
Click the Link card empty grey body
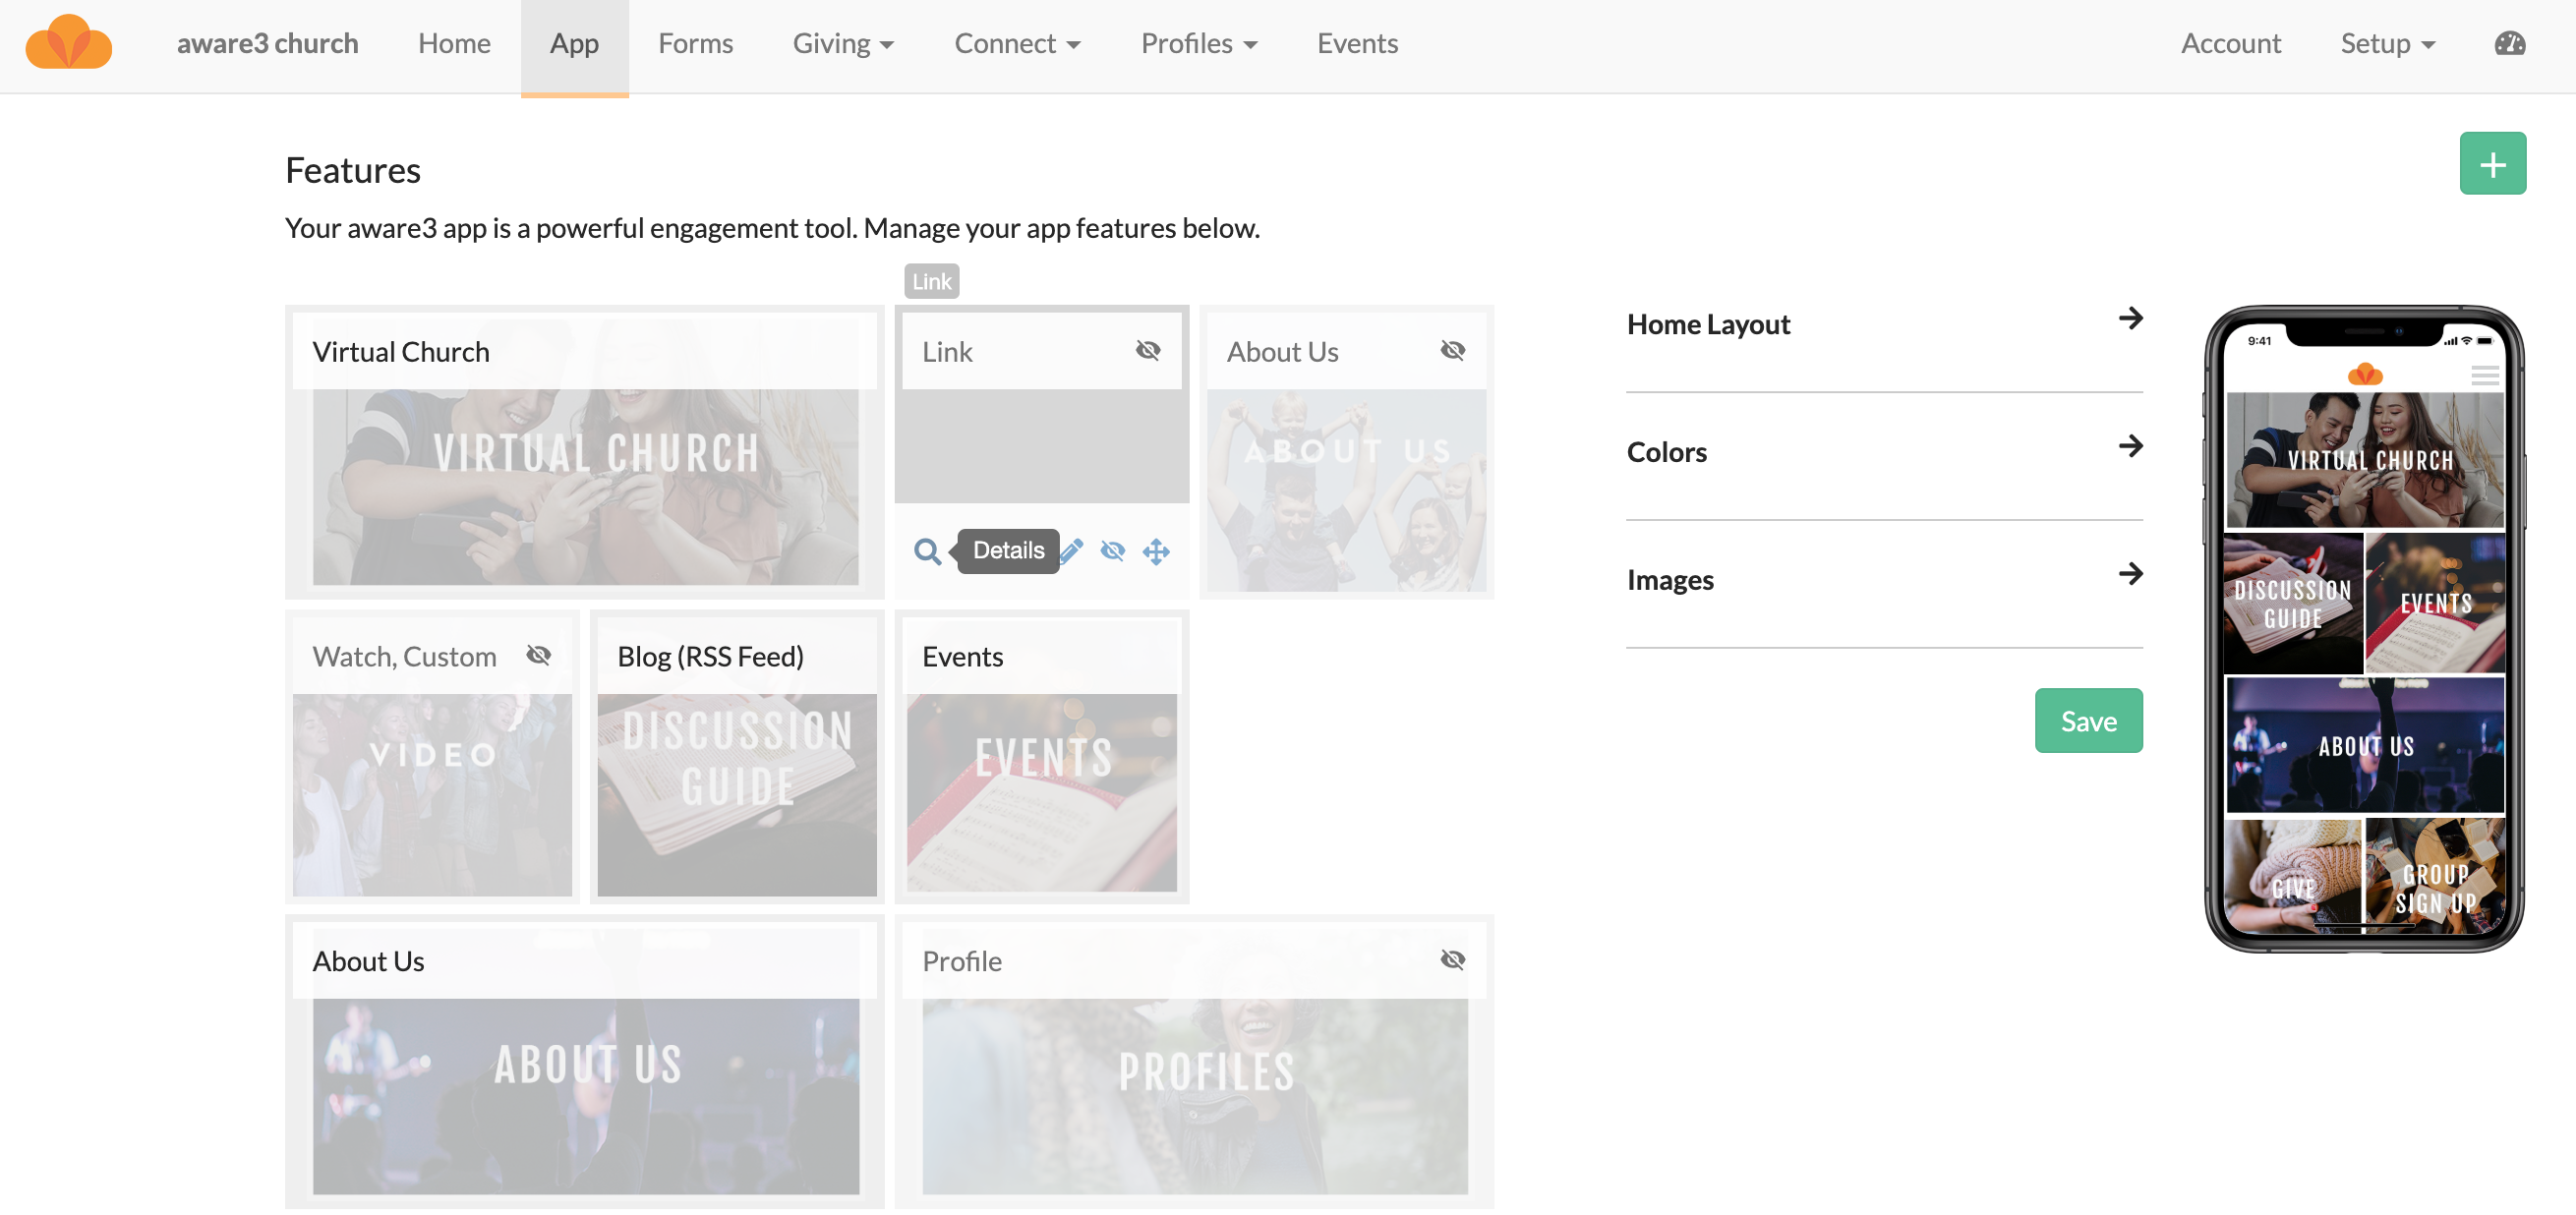(x=1041, y=446)
